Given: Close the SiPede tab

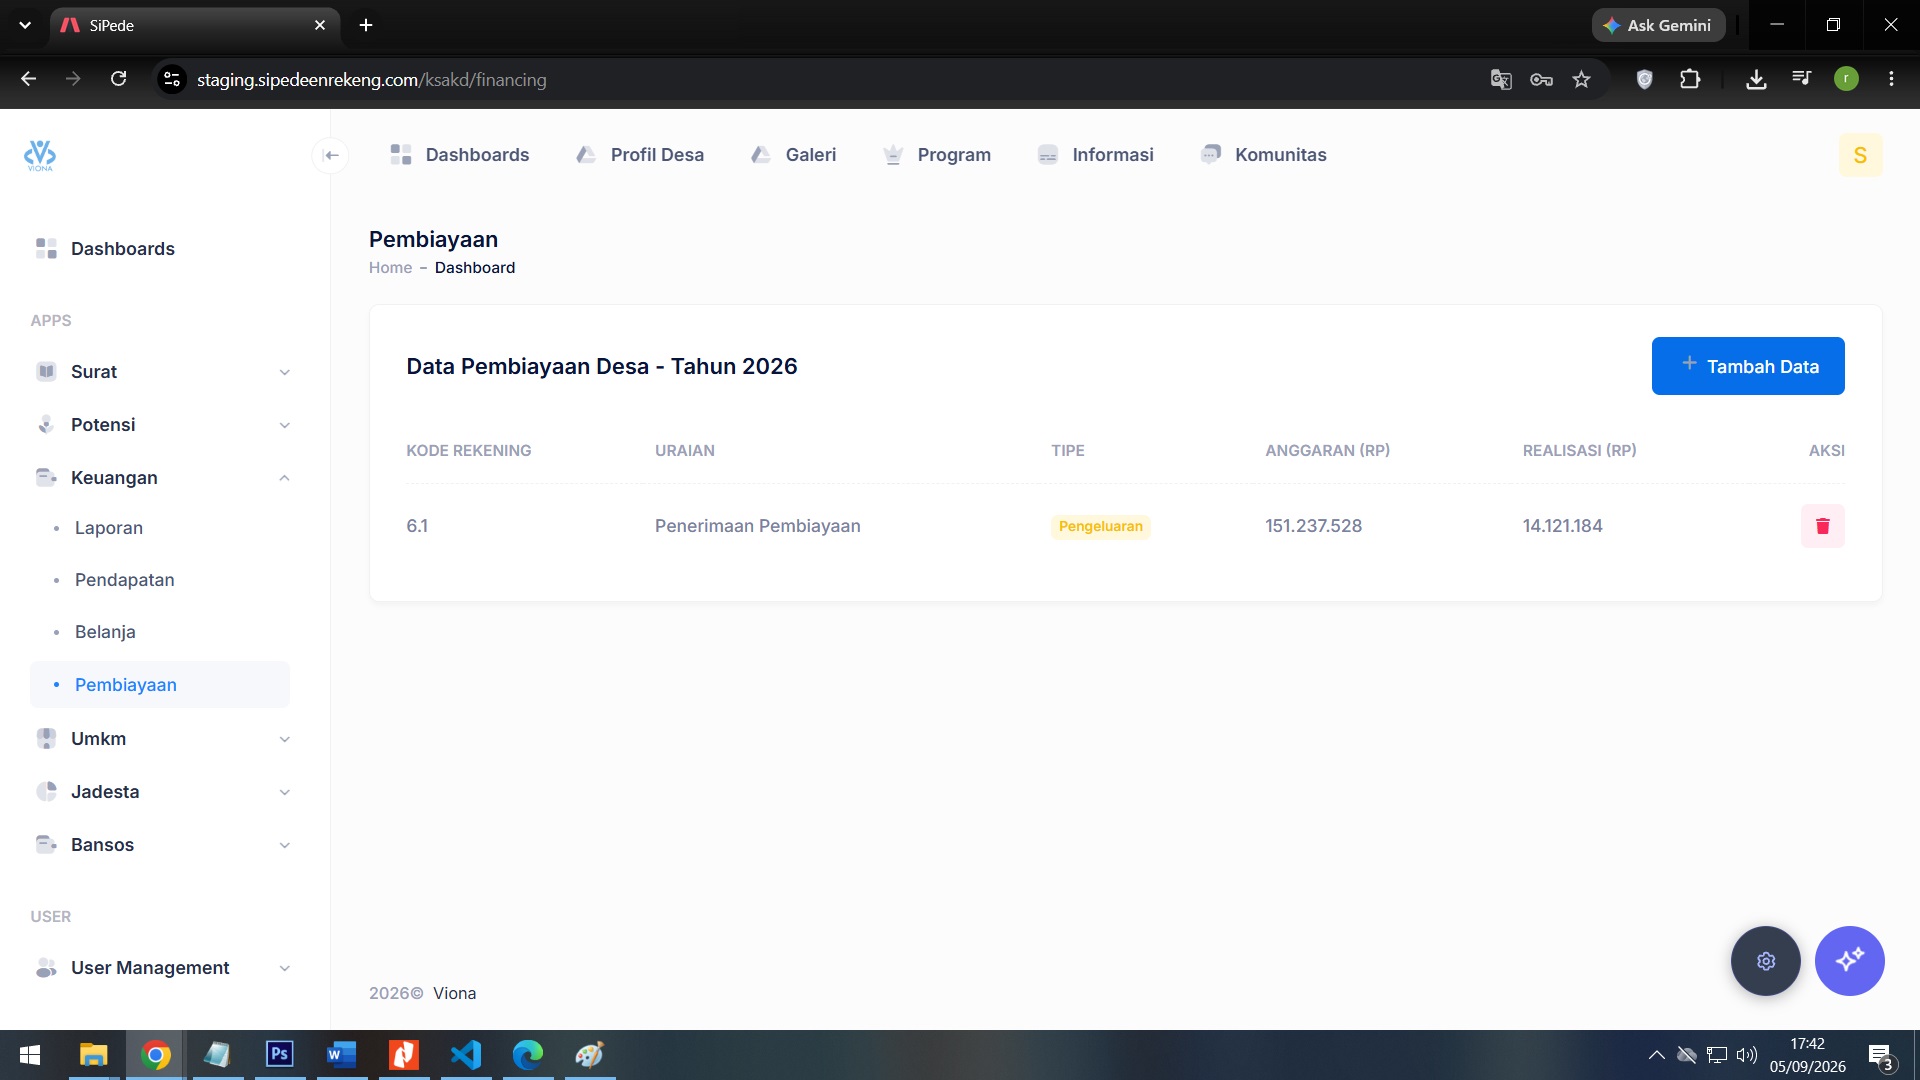Looking at the screenshot, I should (x=320, y=25).
